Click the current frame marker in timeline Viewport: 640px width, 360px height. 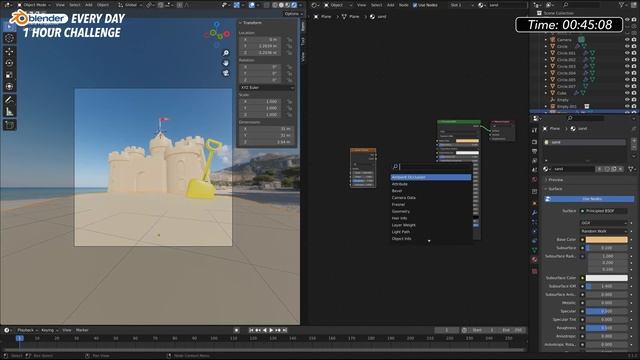point(19,338)
